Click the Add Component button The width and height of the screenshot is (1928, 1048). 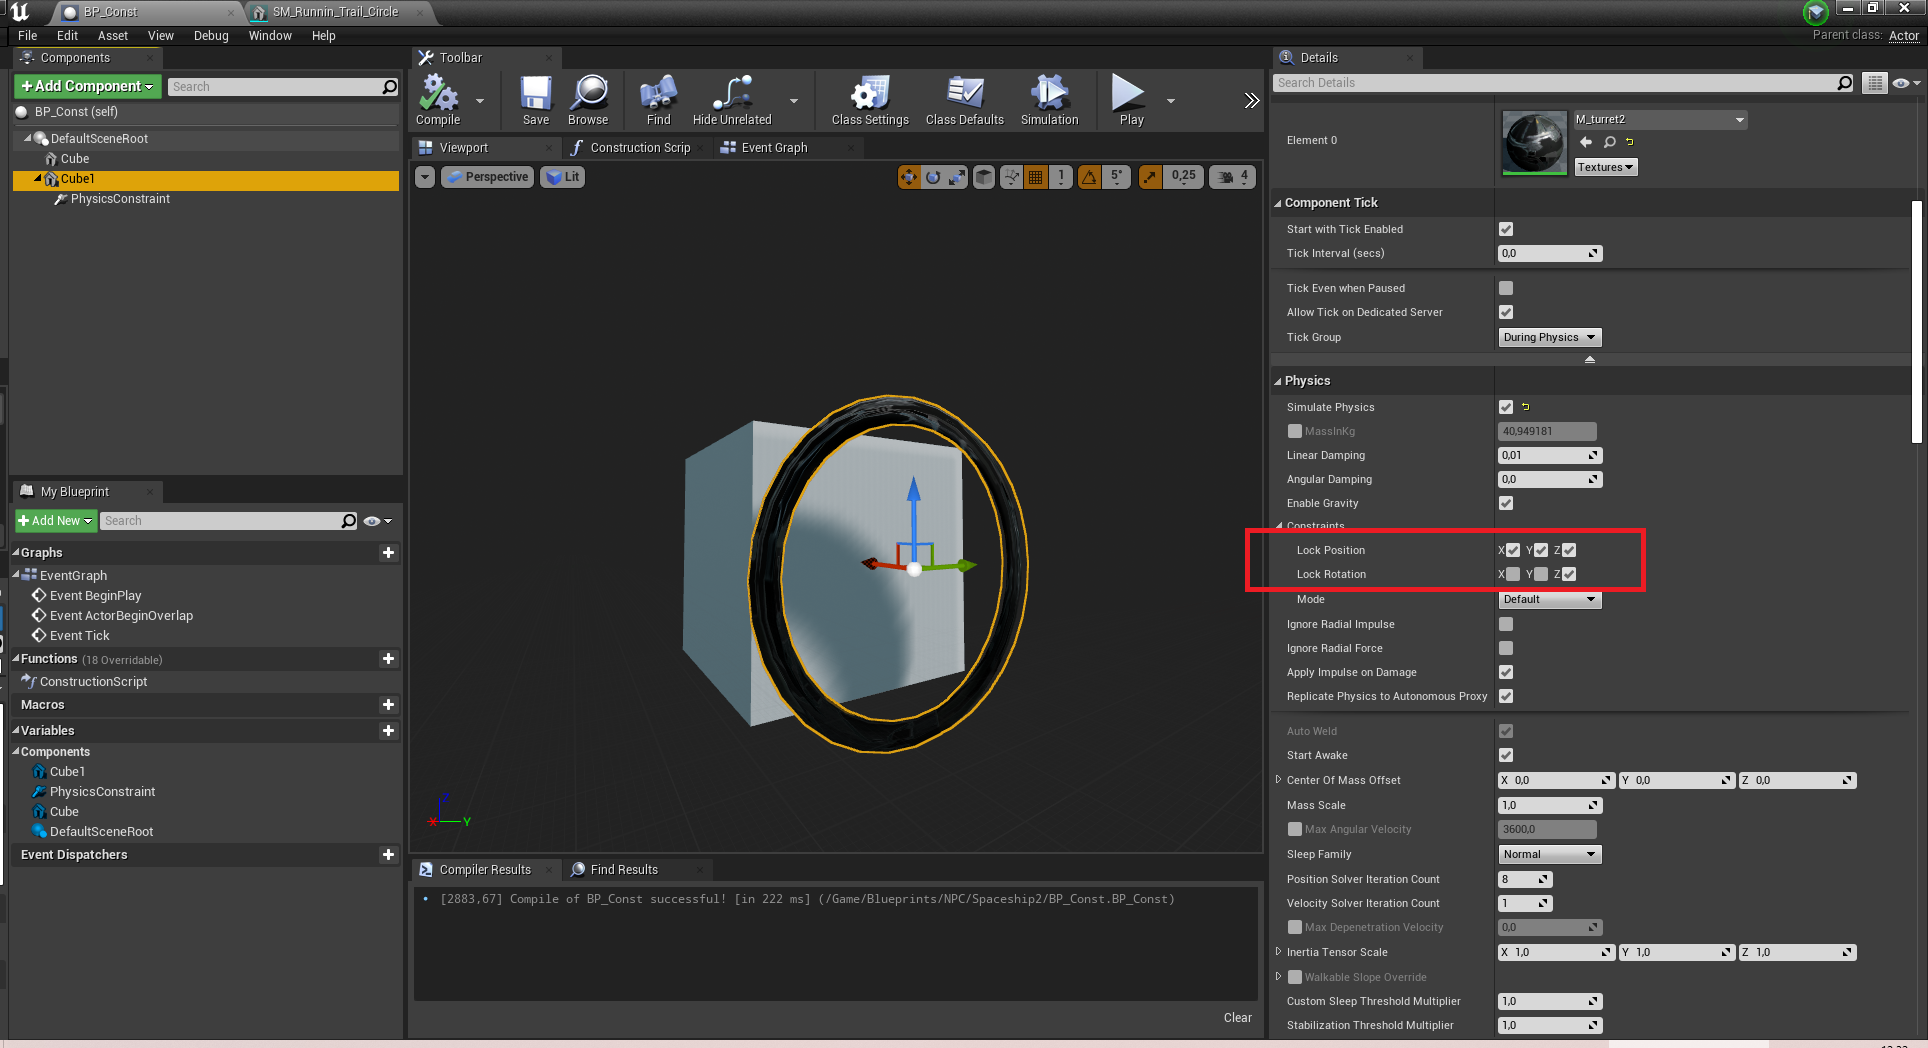[x=87, y=86]
